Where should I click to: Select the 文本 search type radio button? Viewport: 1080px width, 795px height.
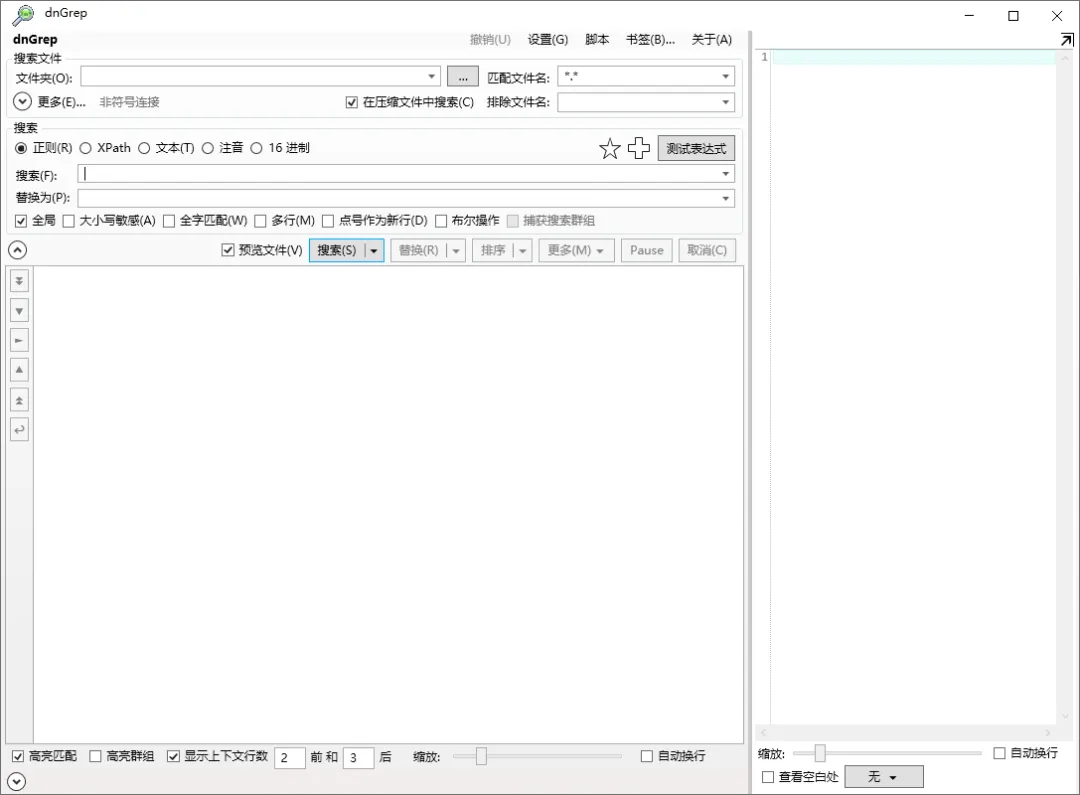(145, 147)
